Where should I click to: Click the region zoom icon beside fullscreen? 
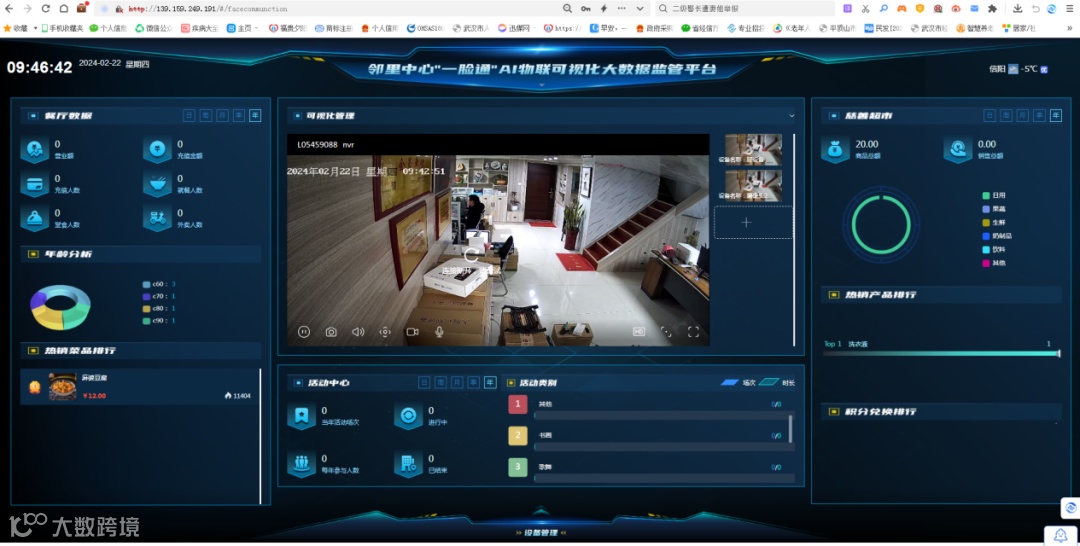click(x=666, y=332)
